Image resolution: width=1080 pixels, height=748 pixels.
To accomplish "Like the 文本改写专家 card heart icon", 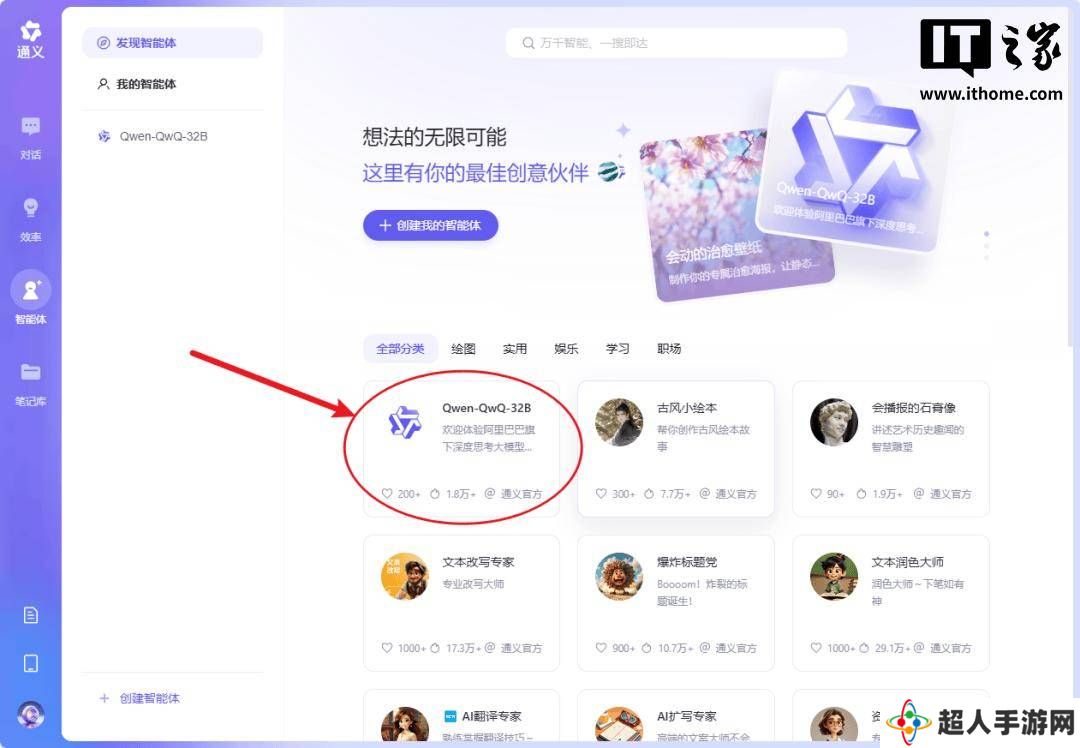I will coord(387,648).
